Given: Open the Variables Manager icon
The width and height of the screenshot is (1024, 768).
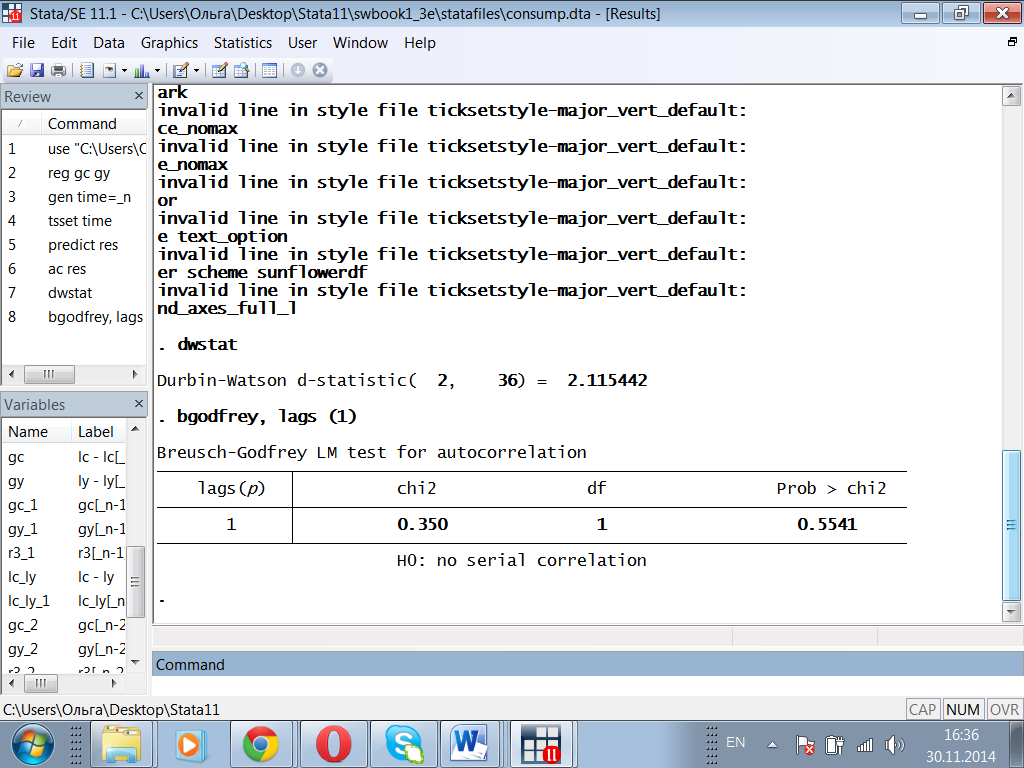Looking at the screenshot, I should (268, 70).
